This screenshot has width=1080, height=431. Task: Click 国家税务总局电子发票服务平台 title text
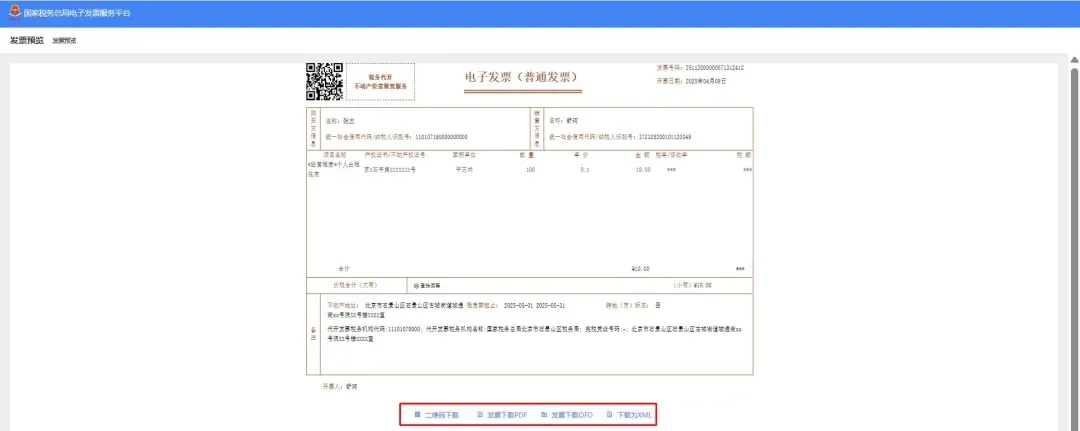(76, 13)
